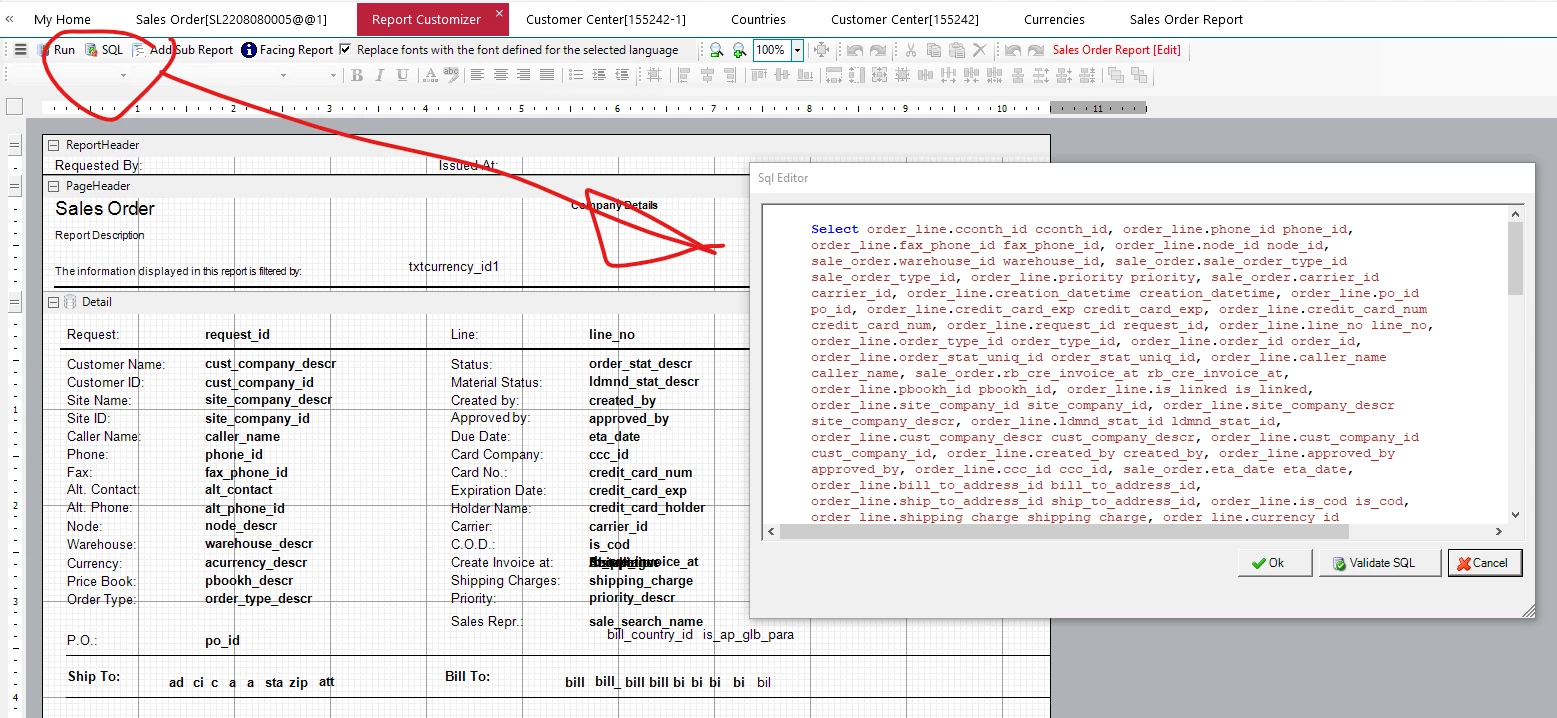
Task: Click the Validate SQL button
Action: [1380, 563]
